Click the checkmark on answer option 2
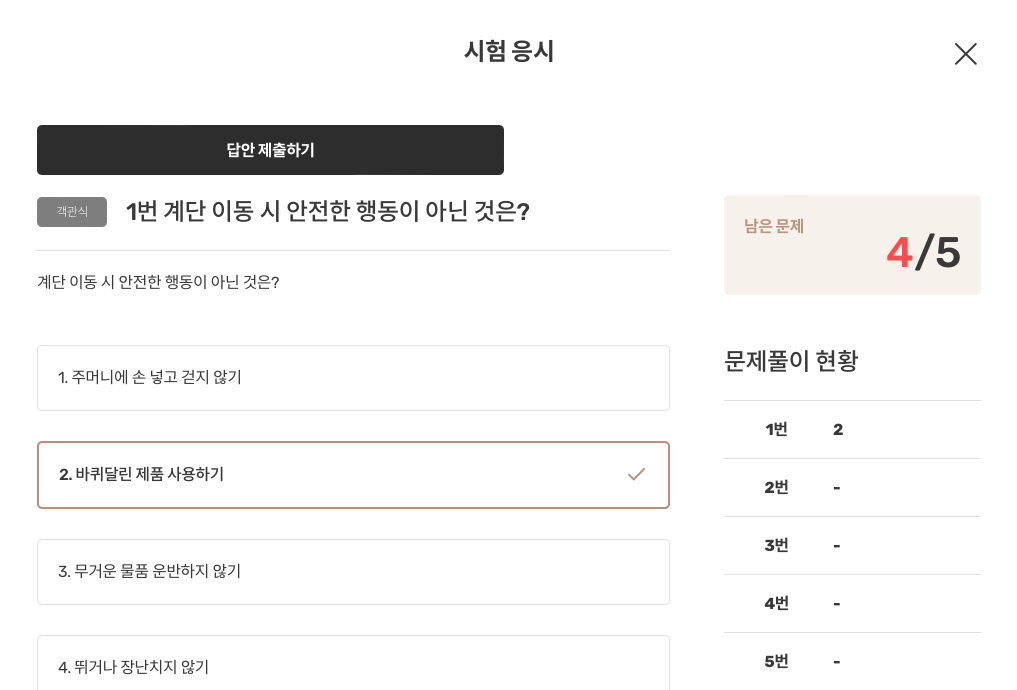1017x690 pixels. coord(636,475)
